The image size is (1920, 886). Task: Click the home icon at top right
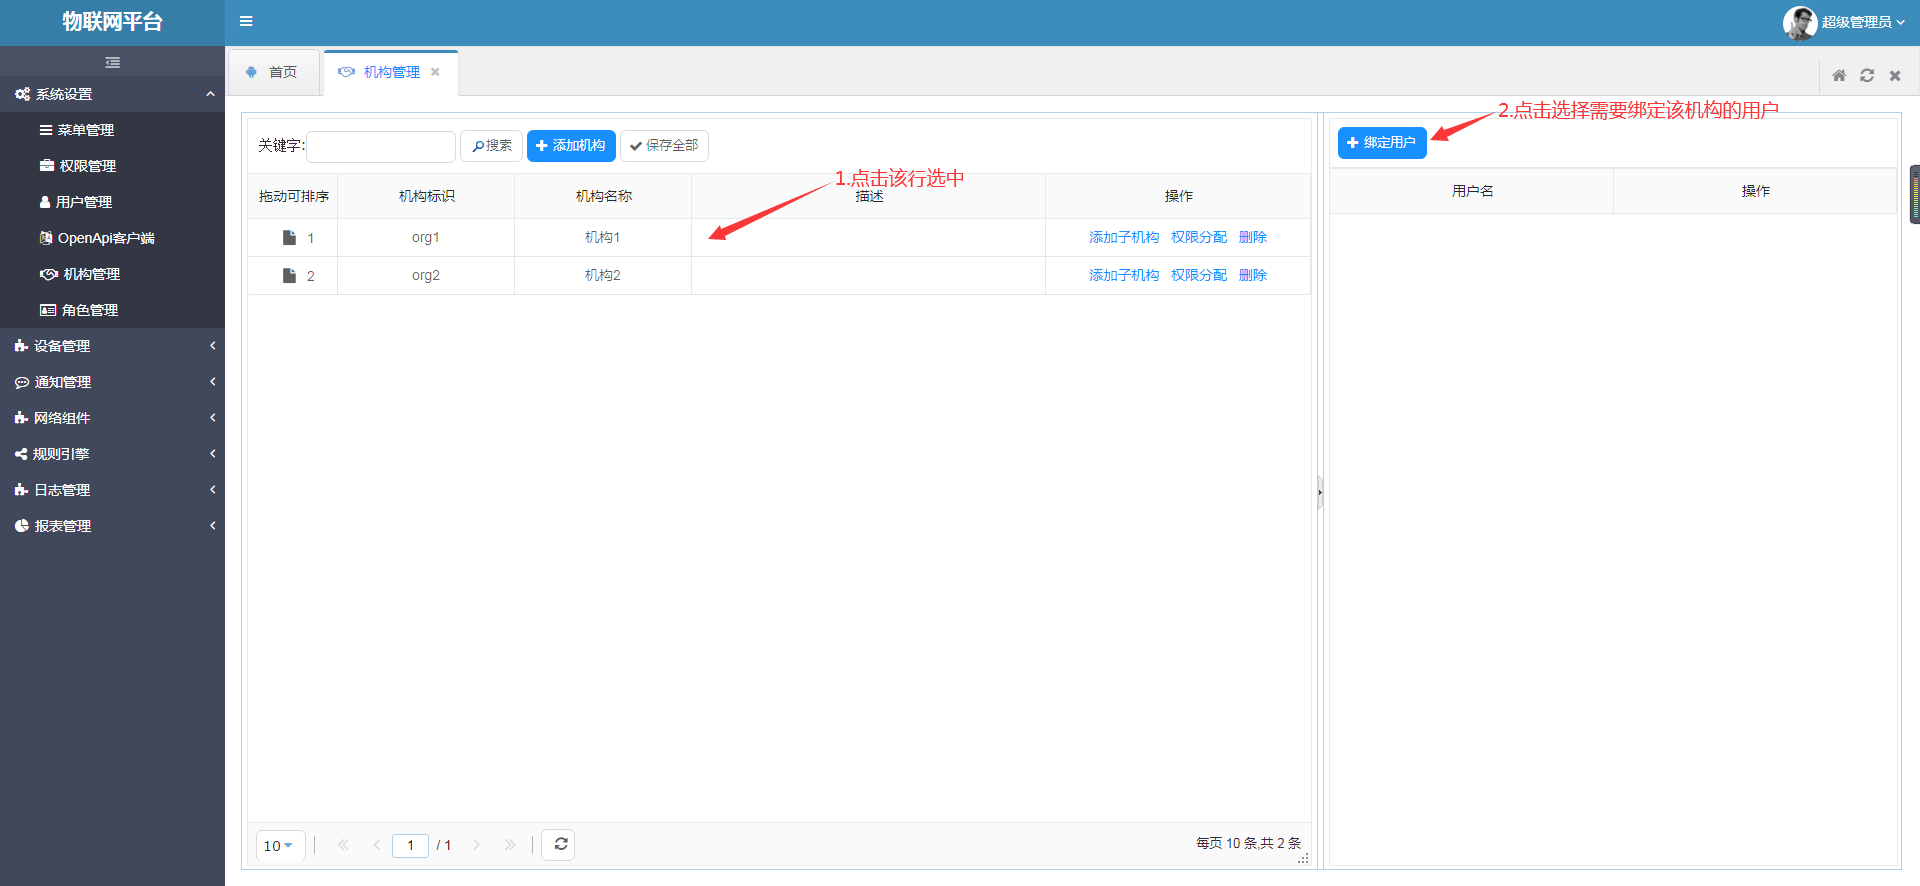[x=1838, y=75]
